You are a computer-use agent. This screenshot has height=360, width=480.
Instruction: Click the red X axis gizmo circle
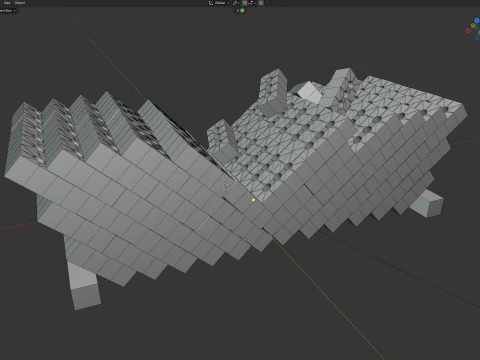(468, 31)
